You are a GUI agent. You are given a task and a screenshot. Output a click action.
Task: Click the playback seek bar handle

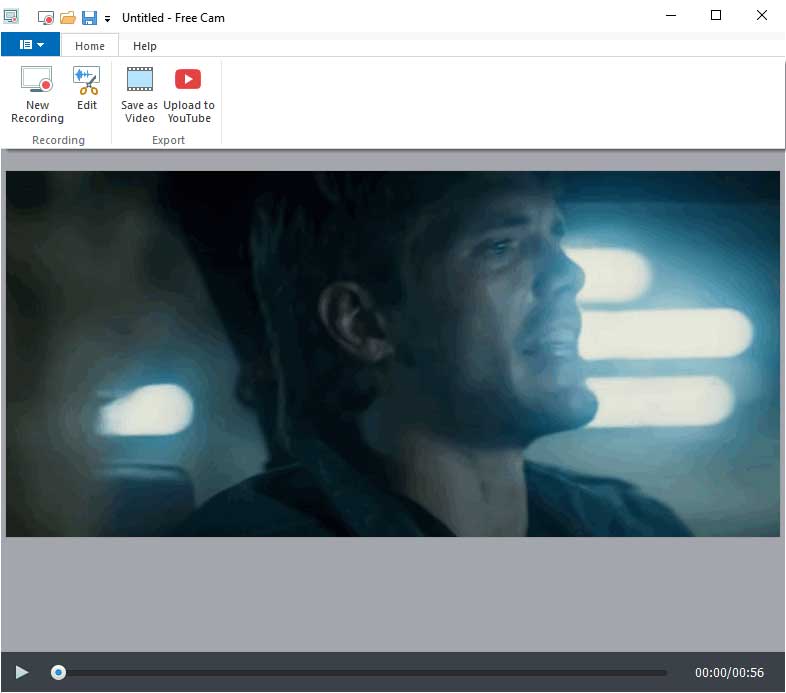pyautogui.click(x=59, y=673)
